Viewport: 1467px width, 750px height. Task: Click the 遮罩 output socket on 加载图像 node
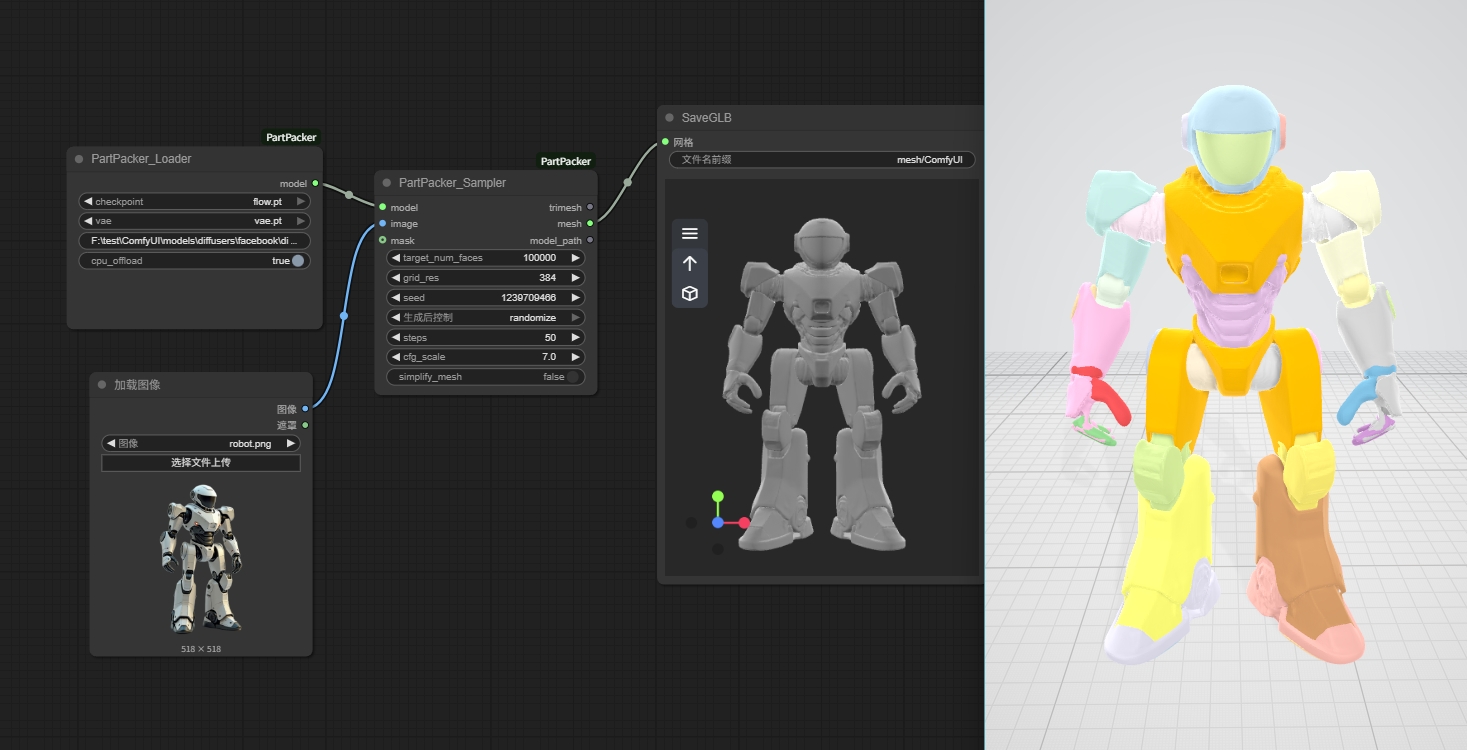(x=305, y=426)
